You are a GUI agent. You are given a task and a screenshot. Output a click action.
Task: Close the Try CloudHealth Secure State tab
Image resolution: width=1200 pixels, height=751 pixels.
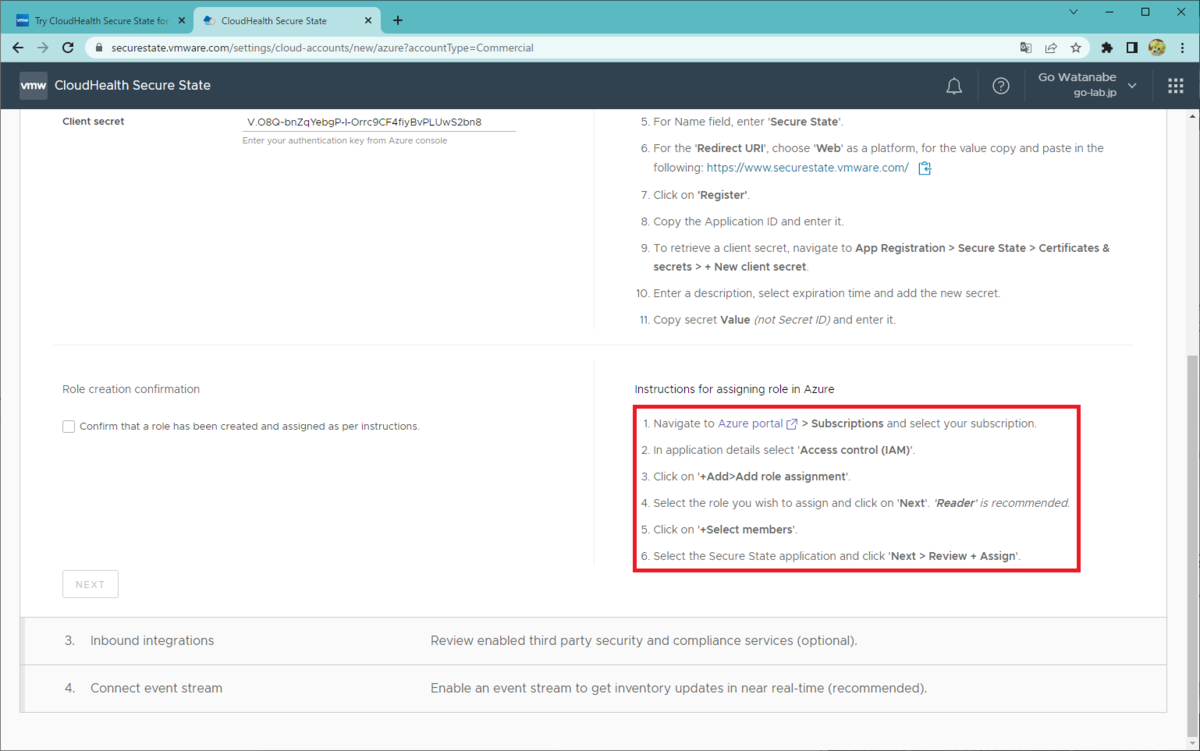[181, 20]
